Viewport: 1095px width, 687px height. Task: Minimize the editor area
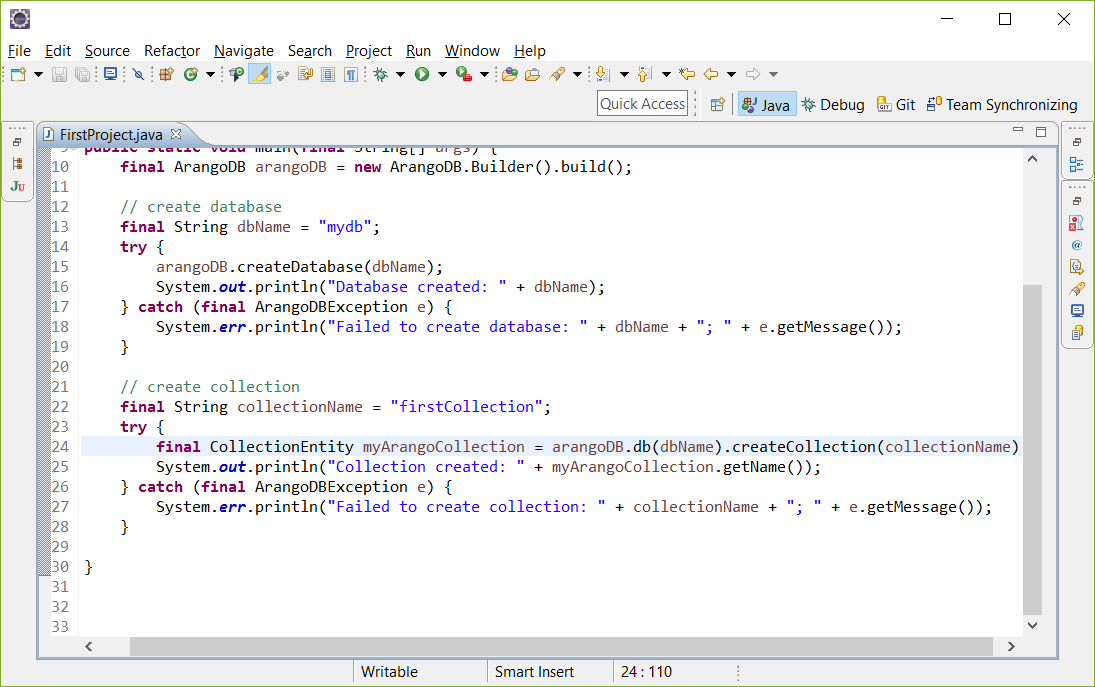(x=1017, y=131)
